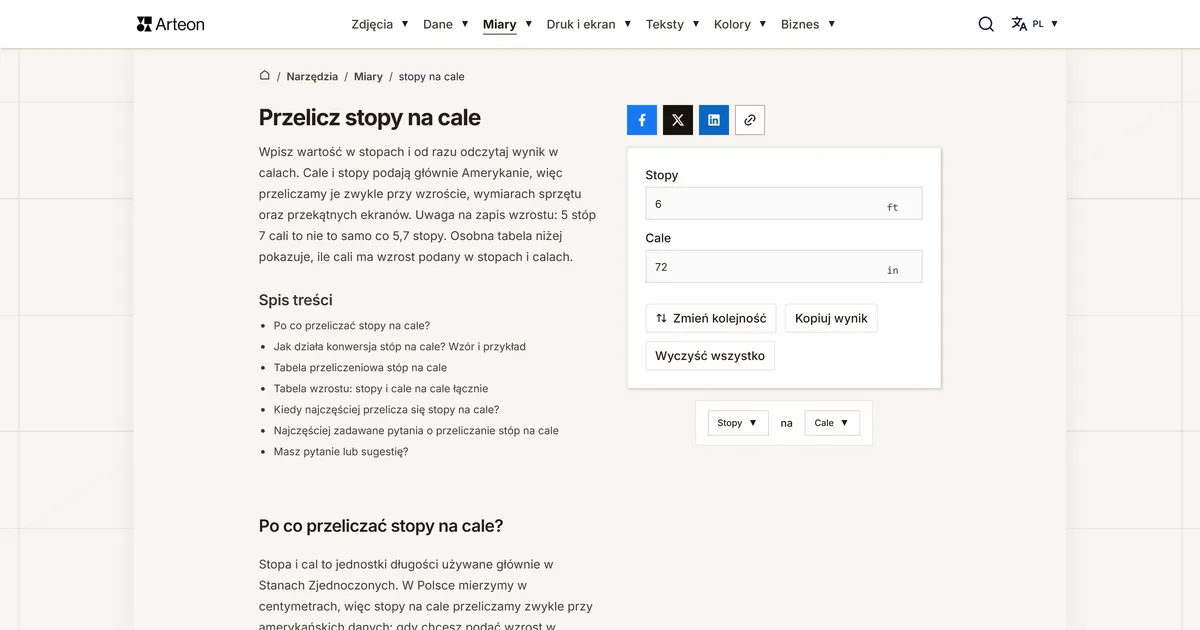Expand the Dane menu

click(x=446, y=24)
